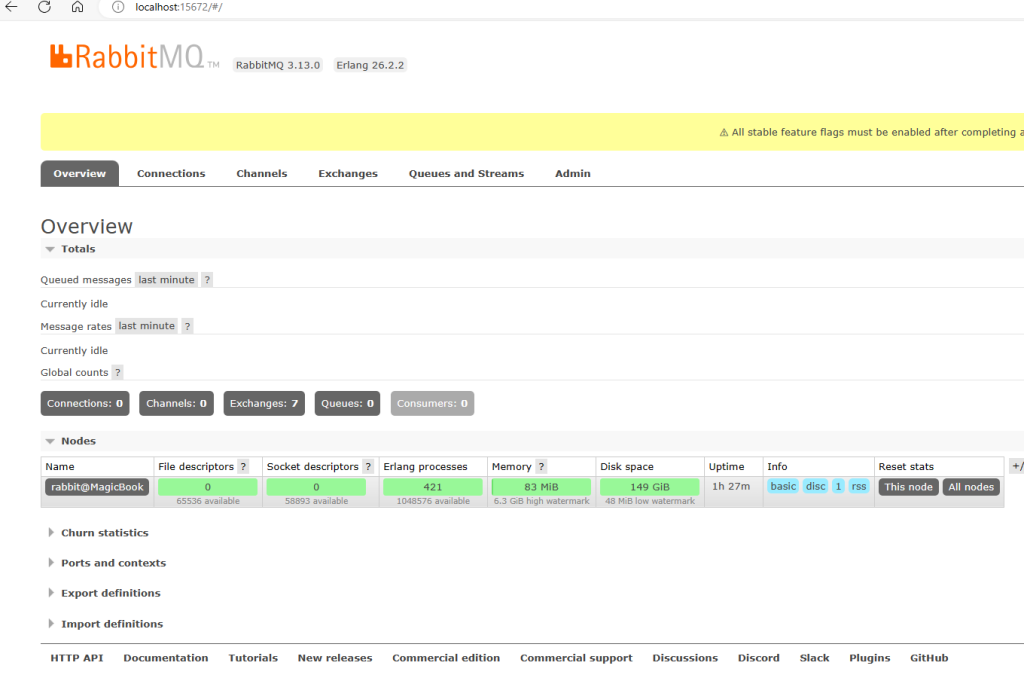Viewport: 1024px width, 687px height.
Task: Click the RabbitMQ logo
Action: point(134,57)
